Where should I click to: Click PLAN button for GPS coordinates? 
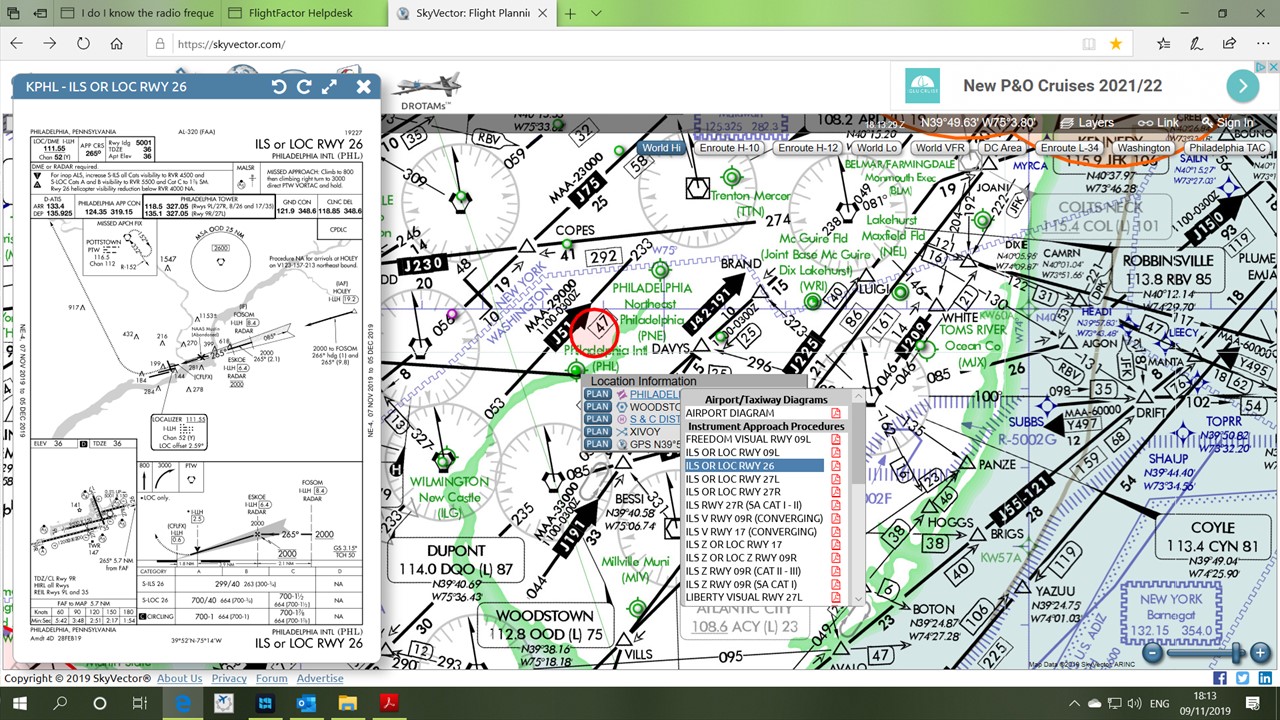(598, 444)
